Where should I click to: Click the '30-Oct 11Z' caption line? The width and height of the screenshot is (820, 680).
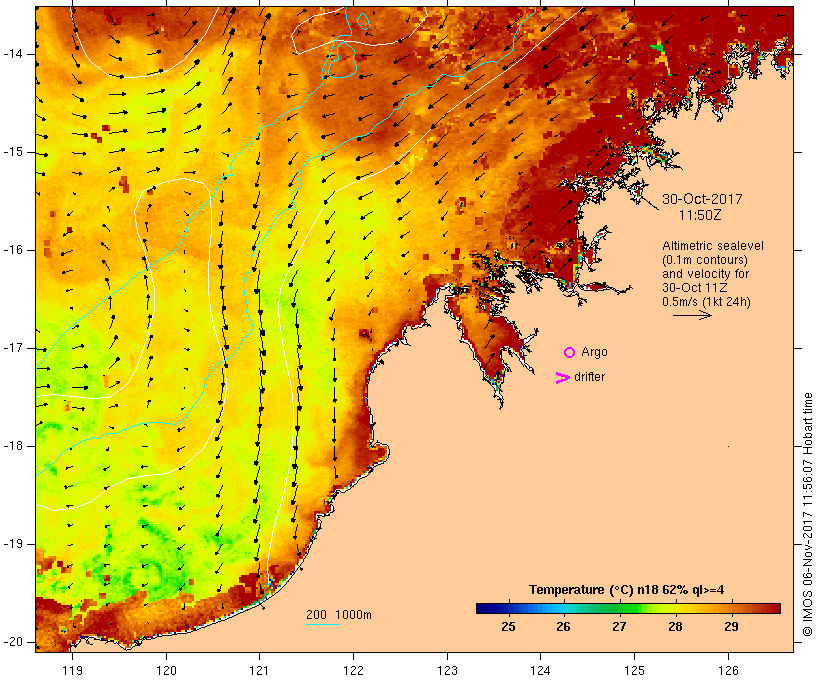click(694, 288)
